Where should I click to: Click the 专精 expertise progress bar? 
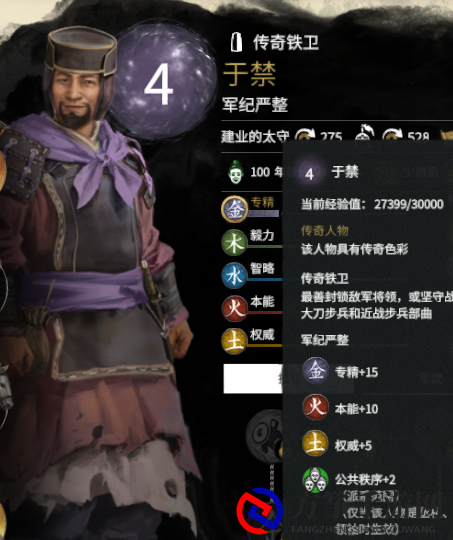[x=264, y=214]
